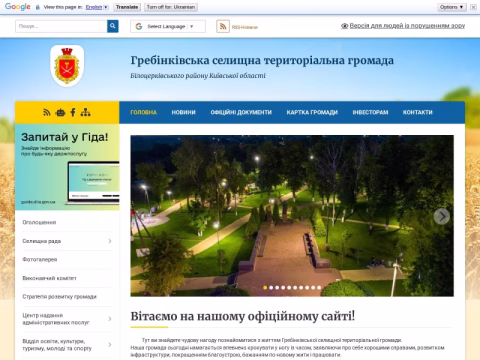Viewport: 480px width, 360px height.
Task: Expand Відділ освіти, культури submenu arrow
Action: coord(110,345)
